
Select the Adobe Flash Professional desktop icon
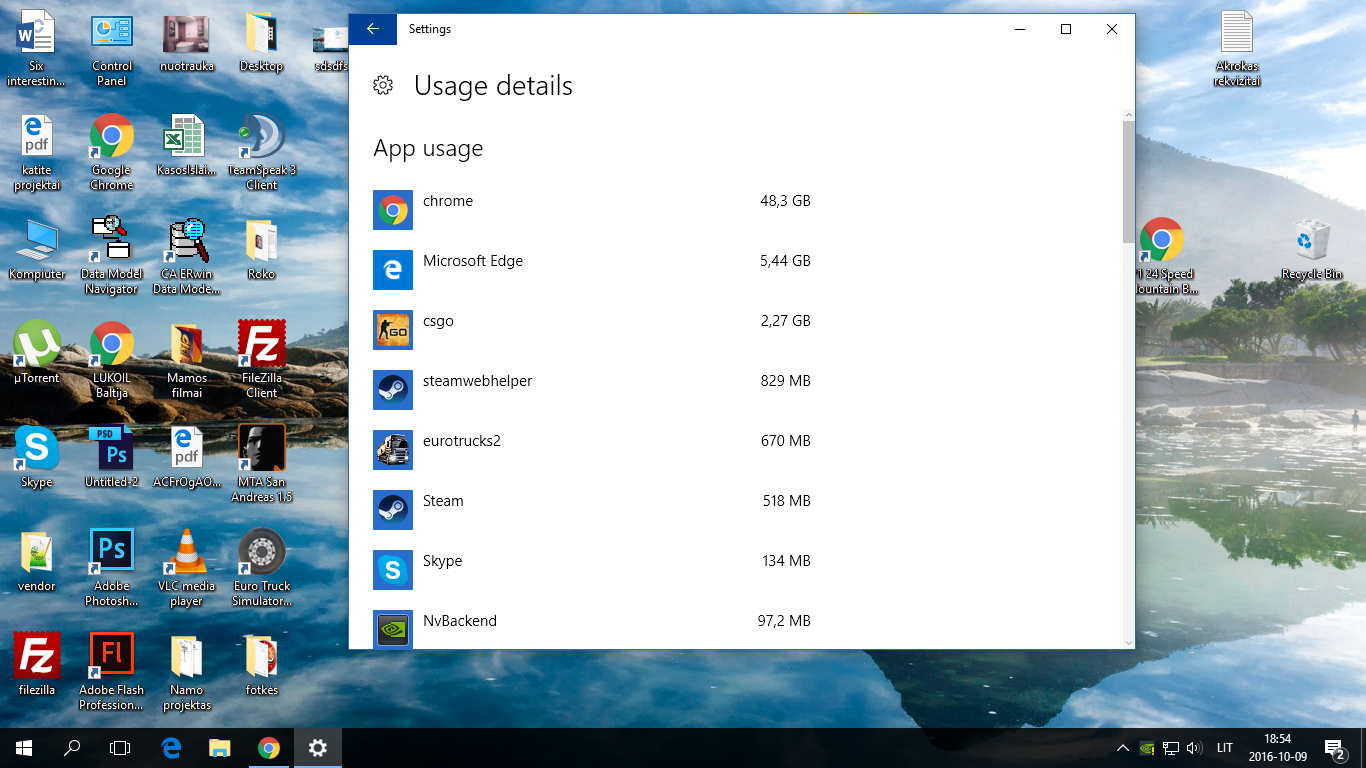click(112, 672)
